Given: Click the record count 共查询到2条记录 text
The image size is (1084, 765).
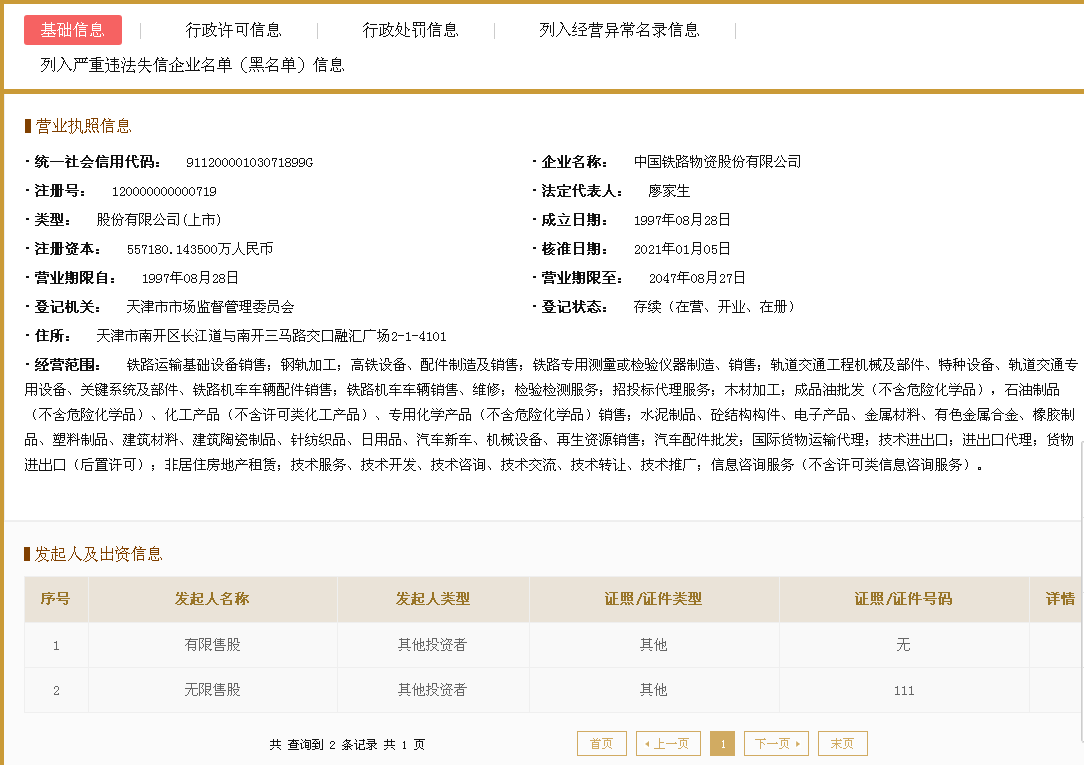Looking at the screenshot, I should (324, 744).
